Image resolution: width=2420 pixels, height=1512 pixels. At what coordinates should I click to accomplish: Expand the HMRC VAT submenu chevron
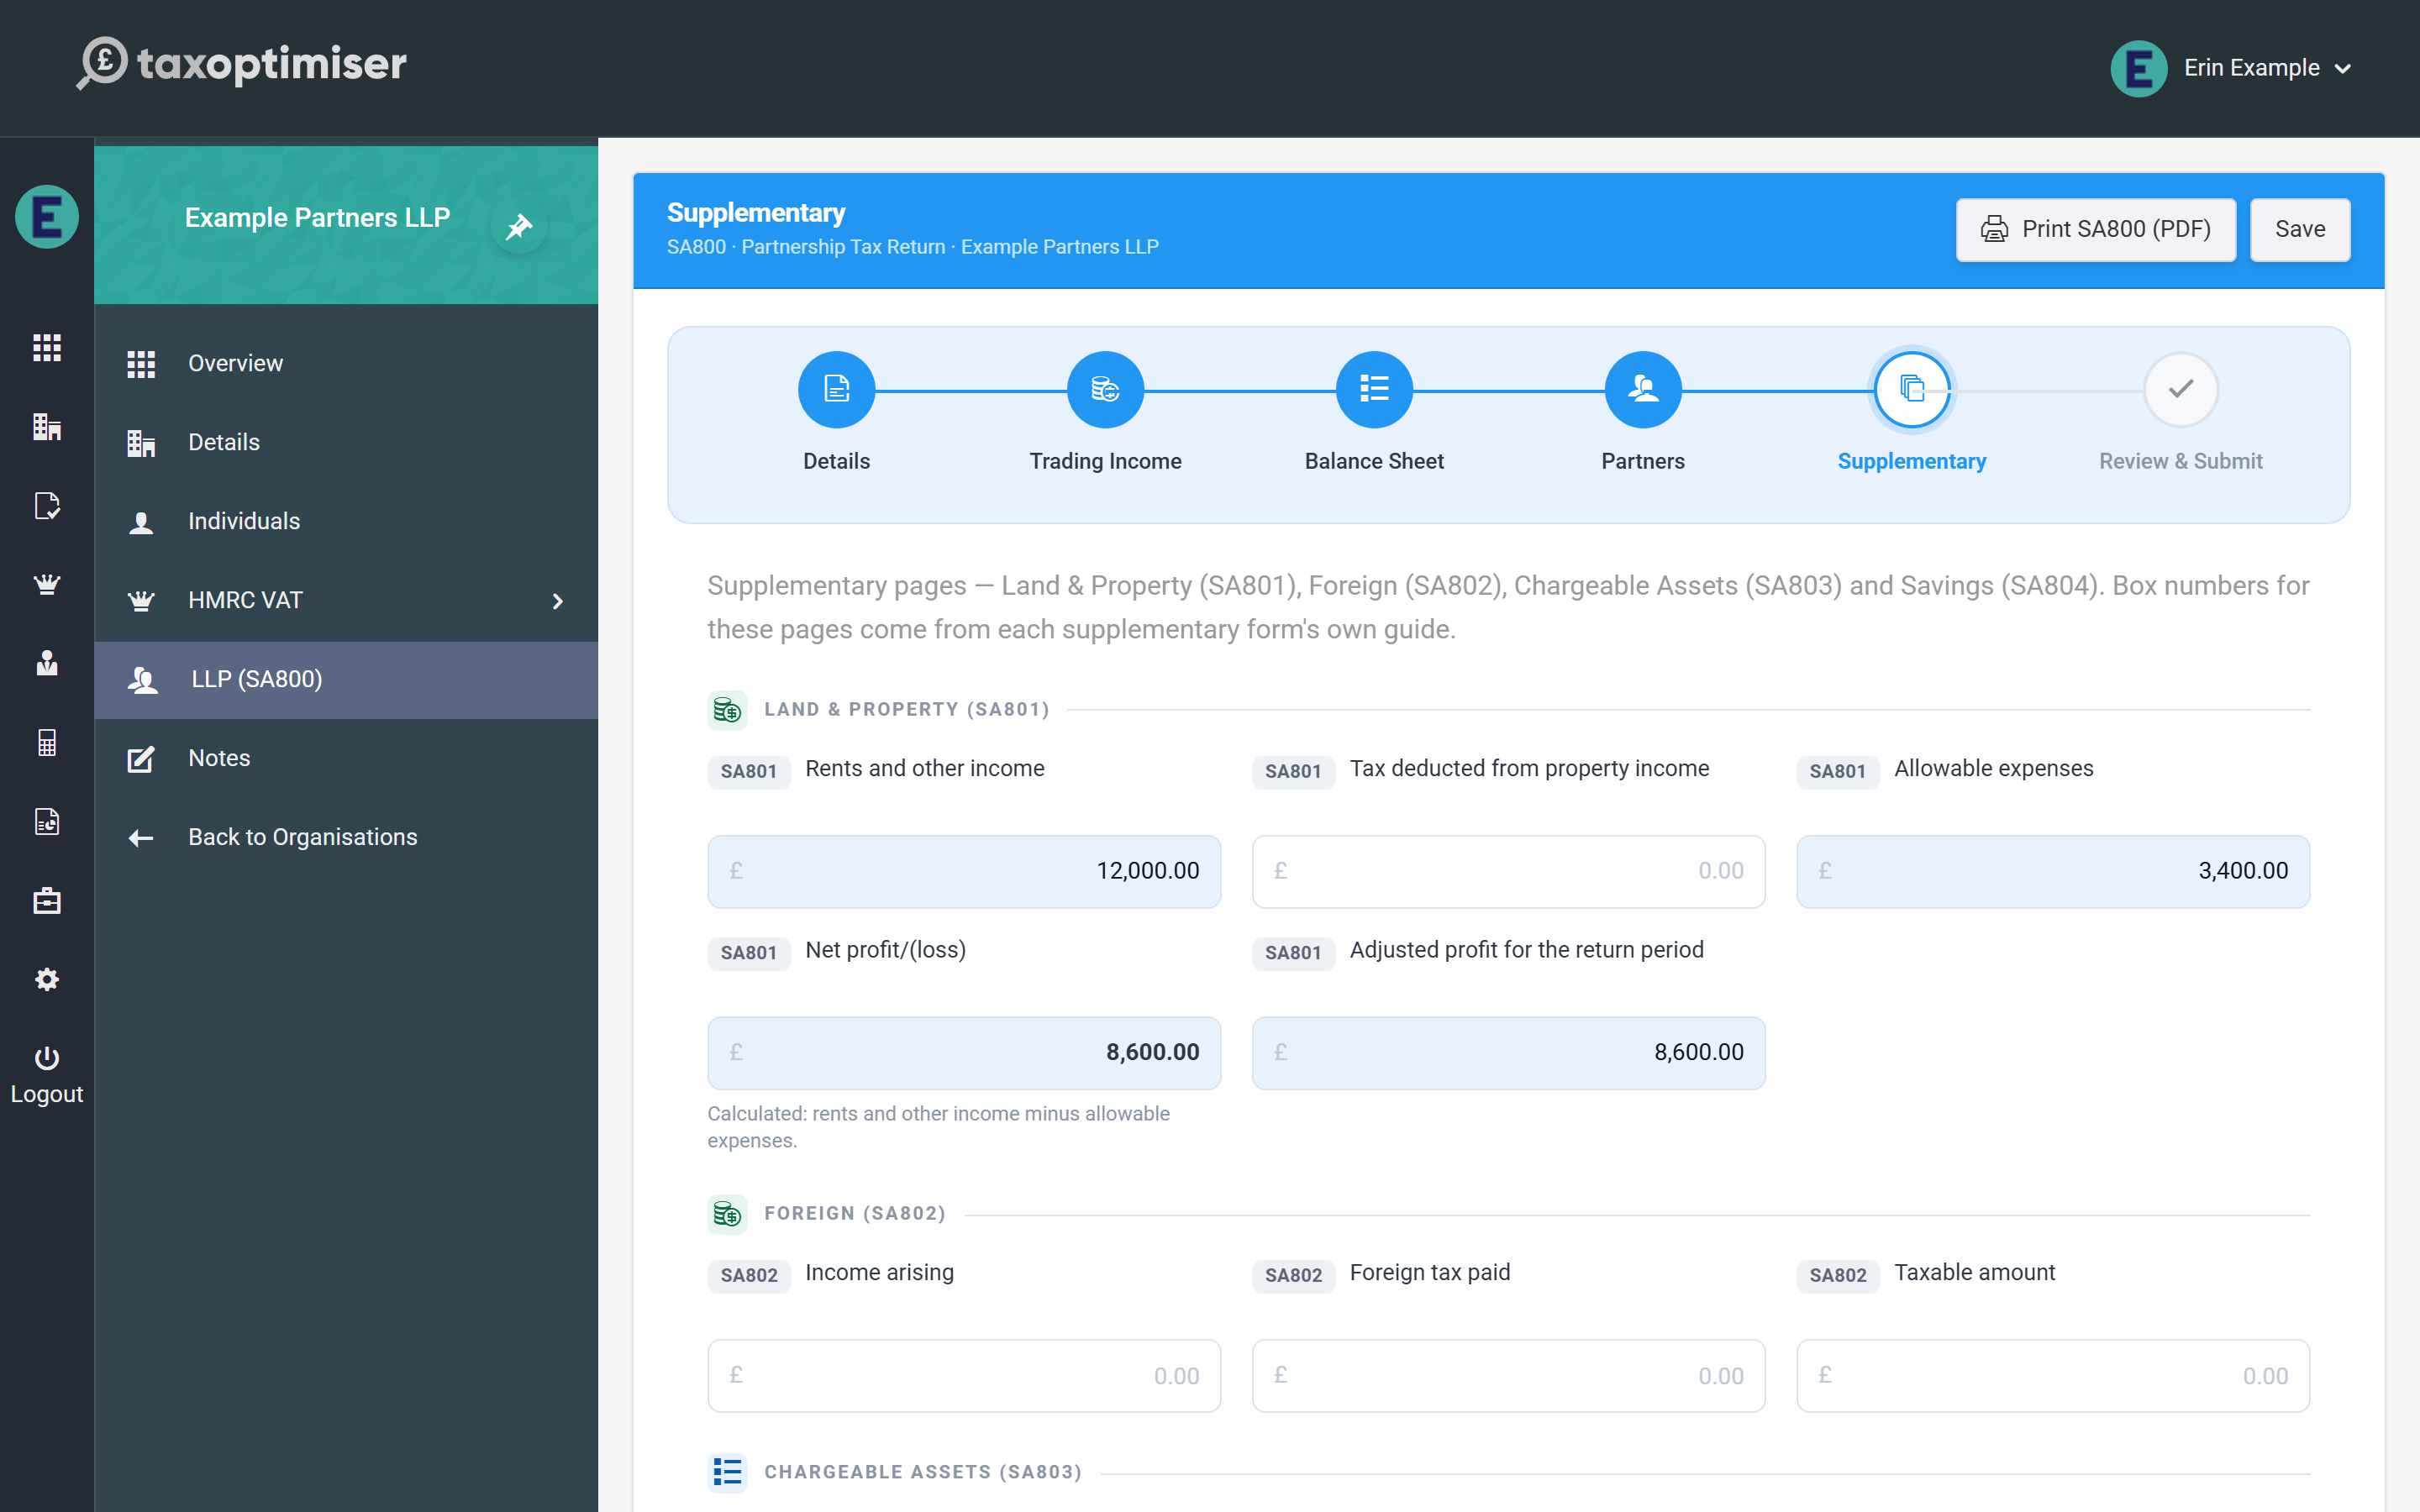coord(558,601)
